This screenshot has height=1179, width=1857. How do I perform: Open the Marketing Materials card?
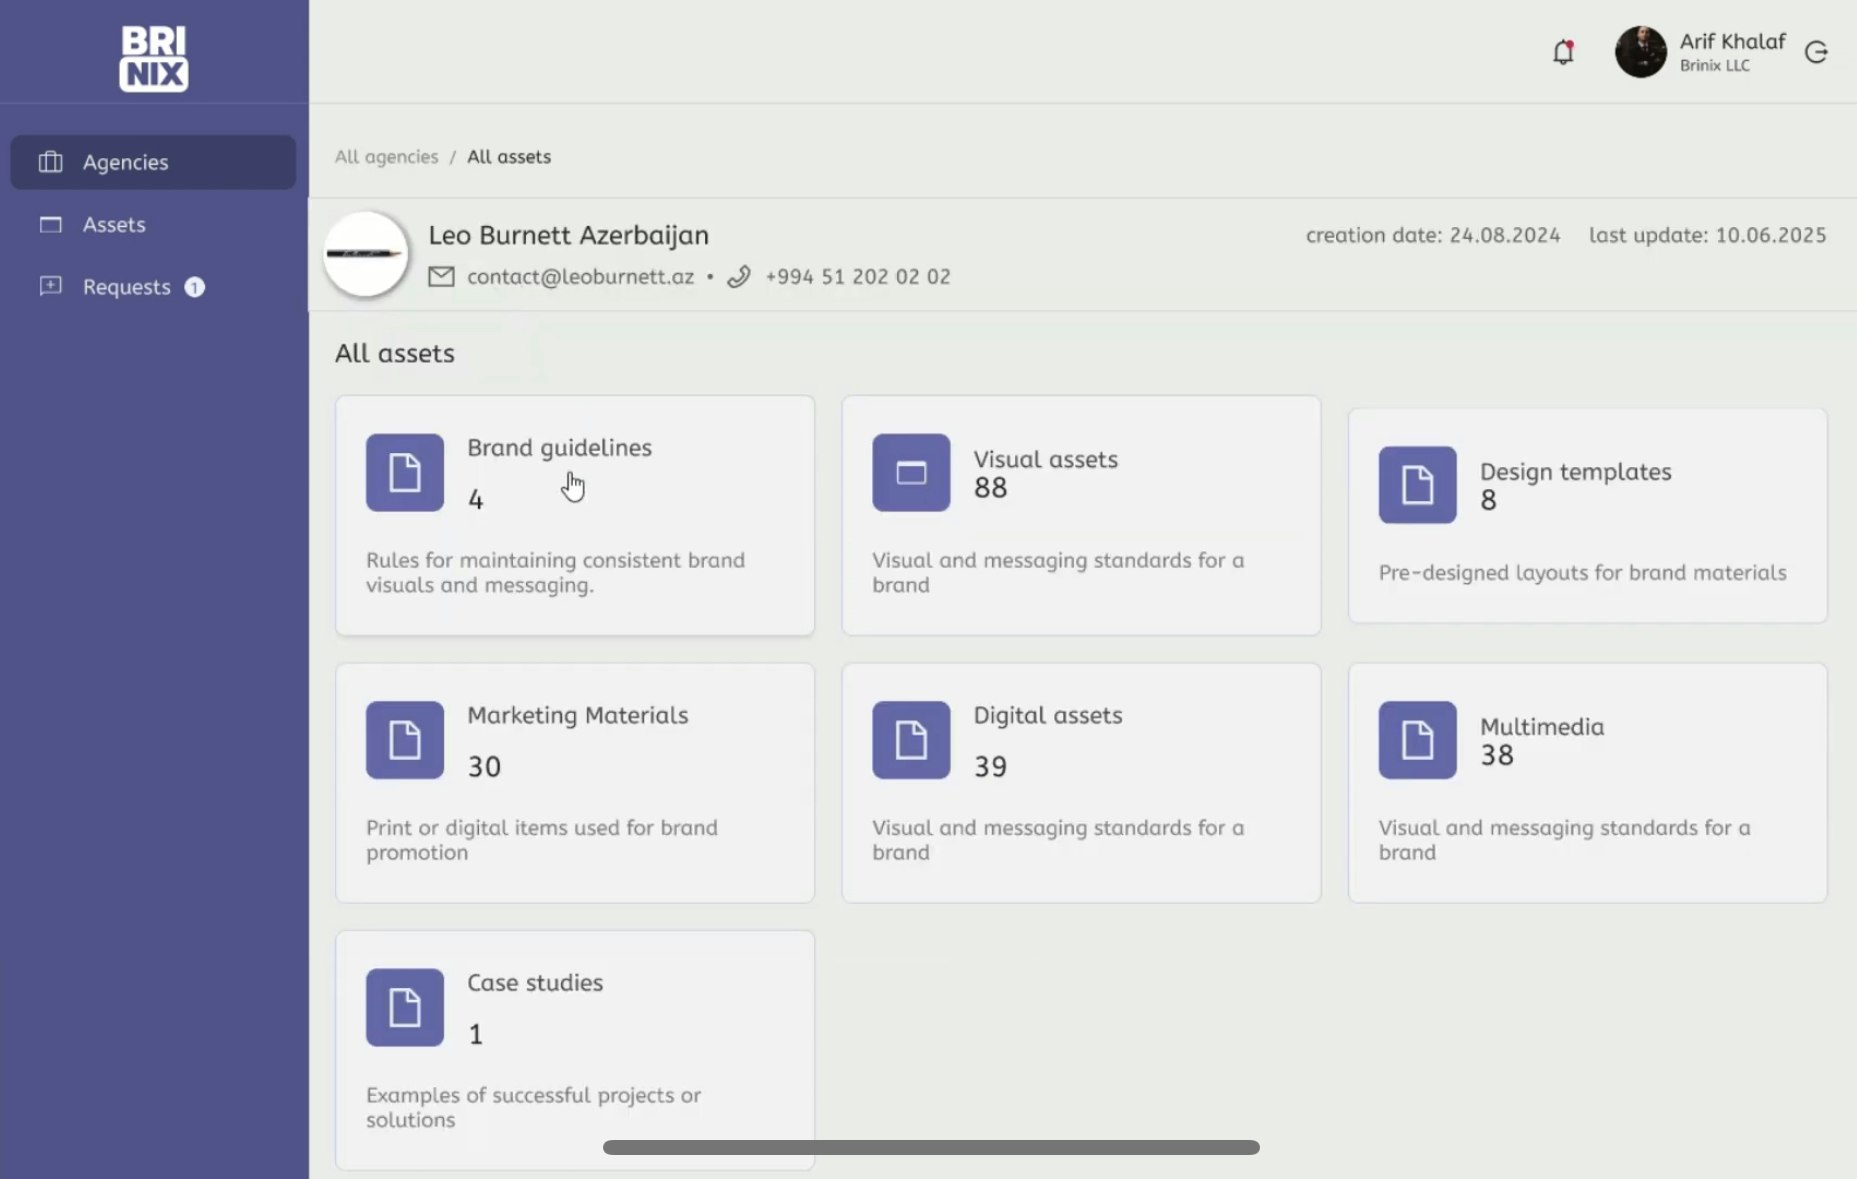pyautogui.click(x=575, y=783)
